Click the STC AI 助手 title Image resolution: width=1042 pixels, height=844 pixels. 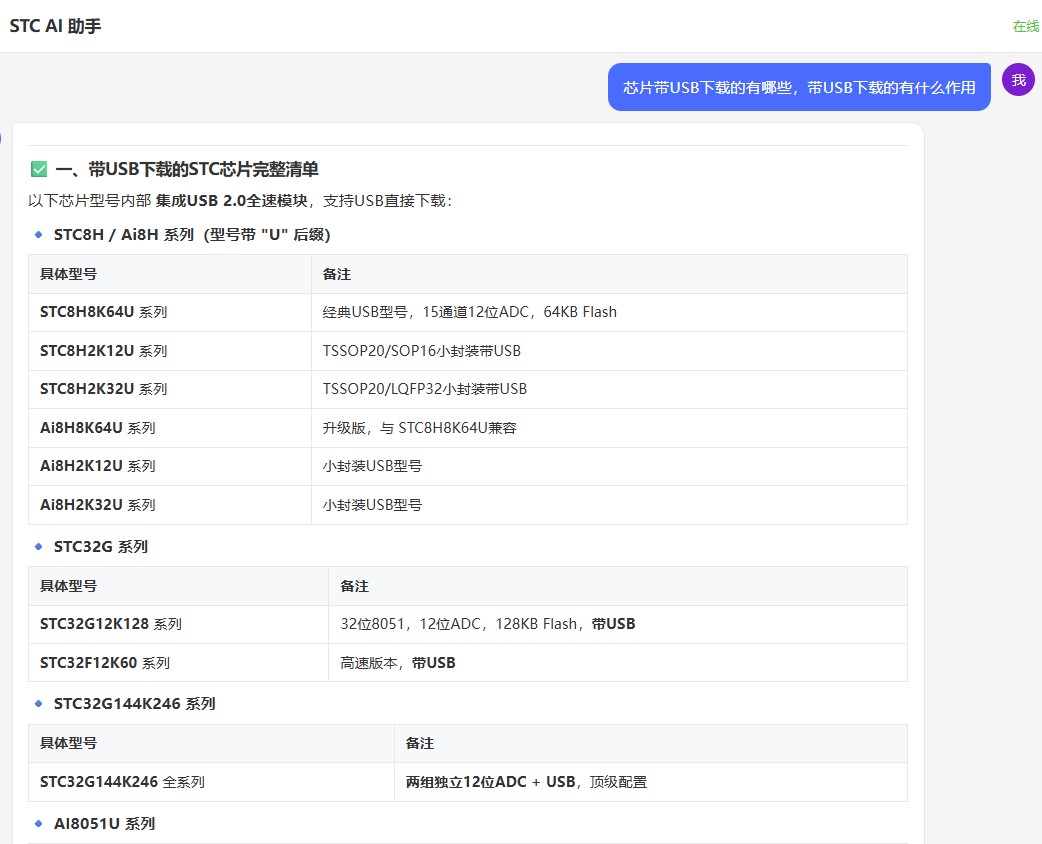[x=55, y=26]
